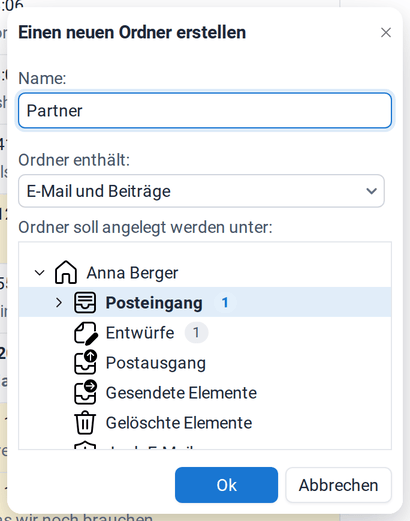The height and width of the screenshot is (521, 410).
Task: Select the Posteingang folder row
Action: (205, 302)
